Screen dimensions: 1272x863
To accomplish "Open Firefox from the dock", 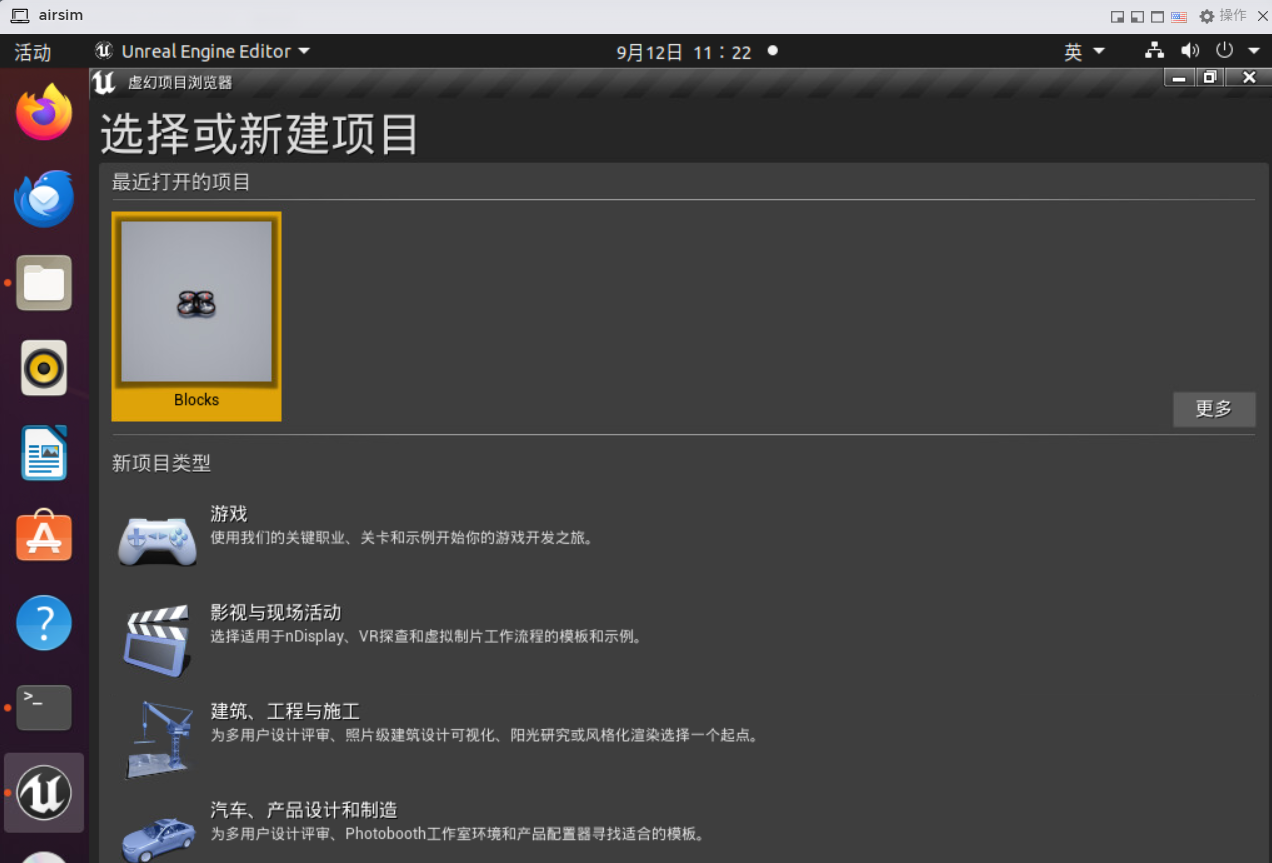I will pos(44,112).
